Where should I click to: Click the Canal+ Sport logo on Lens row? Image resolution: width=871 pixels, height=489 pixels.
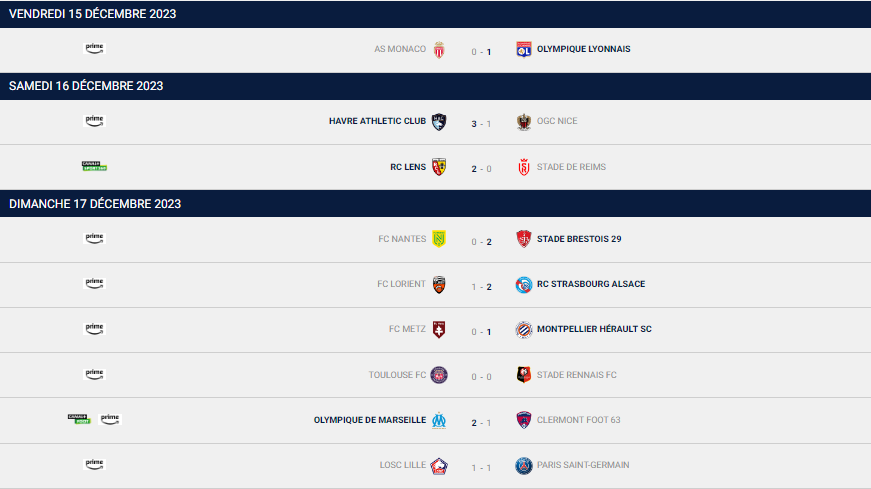tap(94, 166)
